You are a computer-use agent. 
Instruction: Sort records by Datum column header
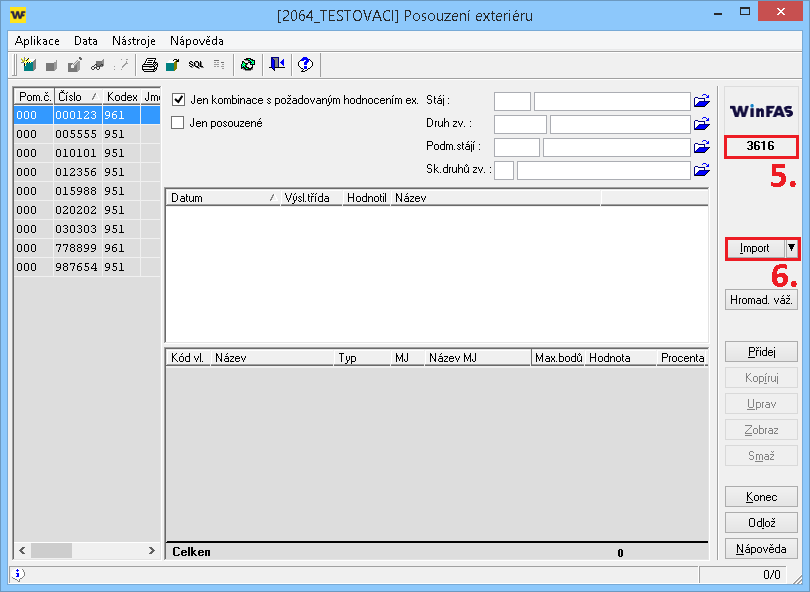pyautogui.click(x=187, y=198)
